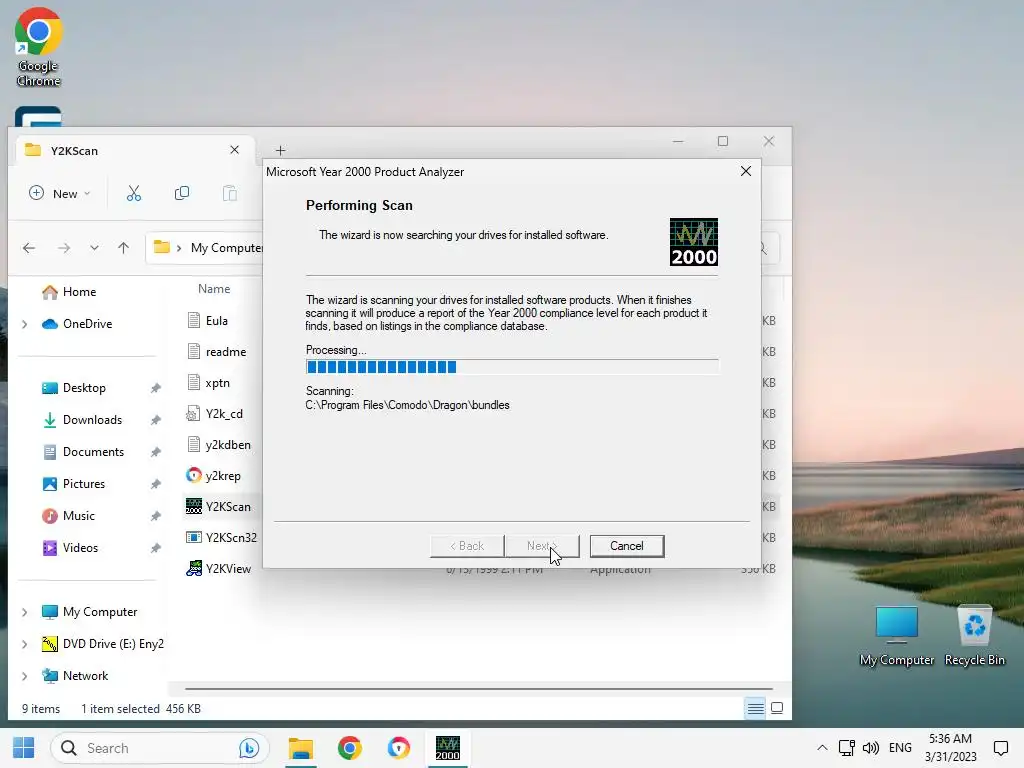The width and height of the screenshot is (1024, 768).
Task: Click the Paste icon in File Explorer toolbar
Action: point(229,193)
